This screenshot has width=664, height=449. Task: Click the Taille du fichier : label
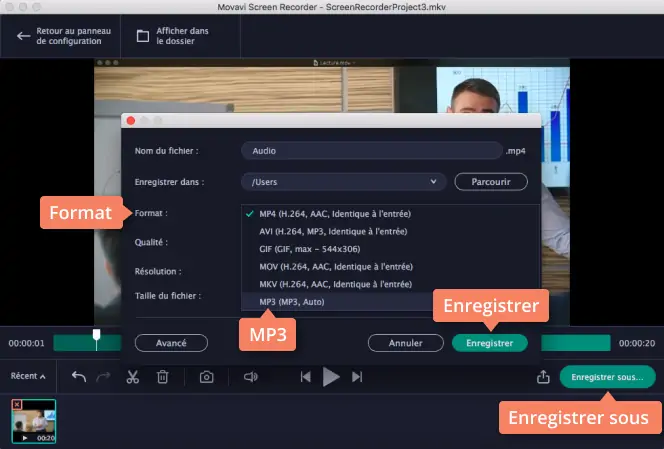[168, 296]
